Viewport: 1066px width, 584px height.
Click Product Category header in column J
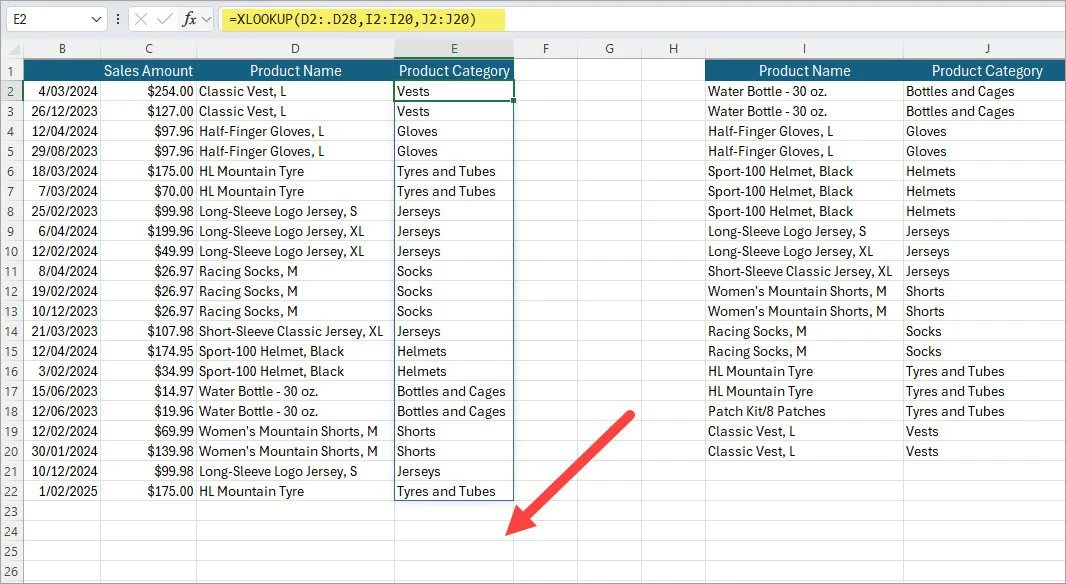(x=986, y=71)
